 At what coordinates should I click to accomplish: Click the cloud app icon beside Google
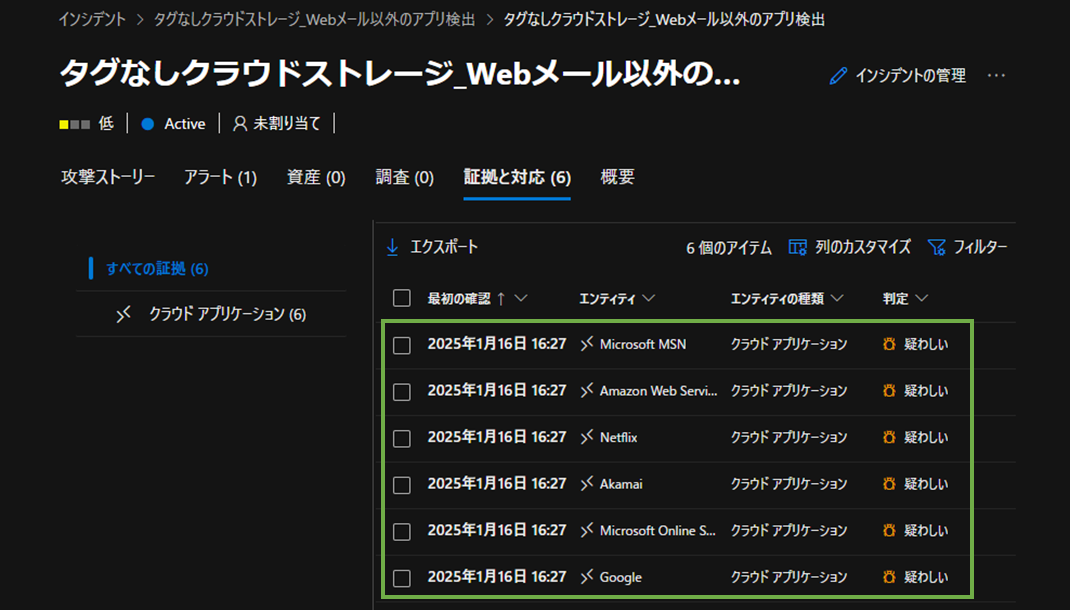point(587,577)
